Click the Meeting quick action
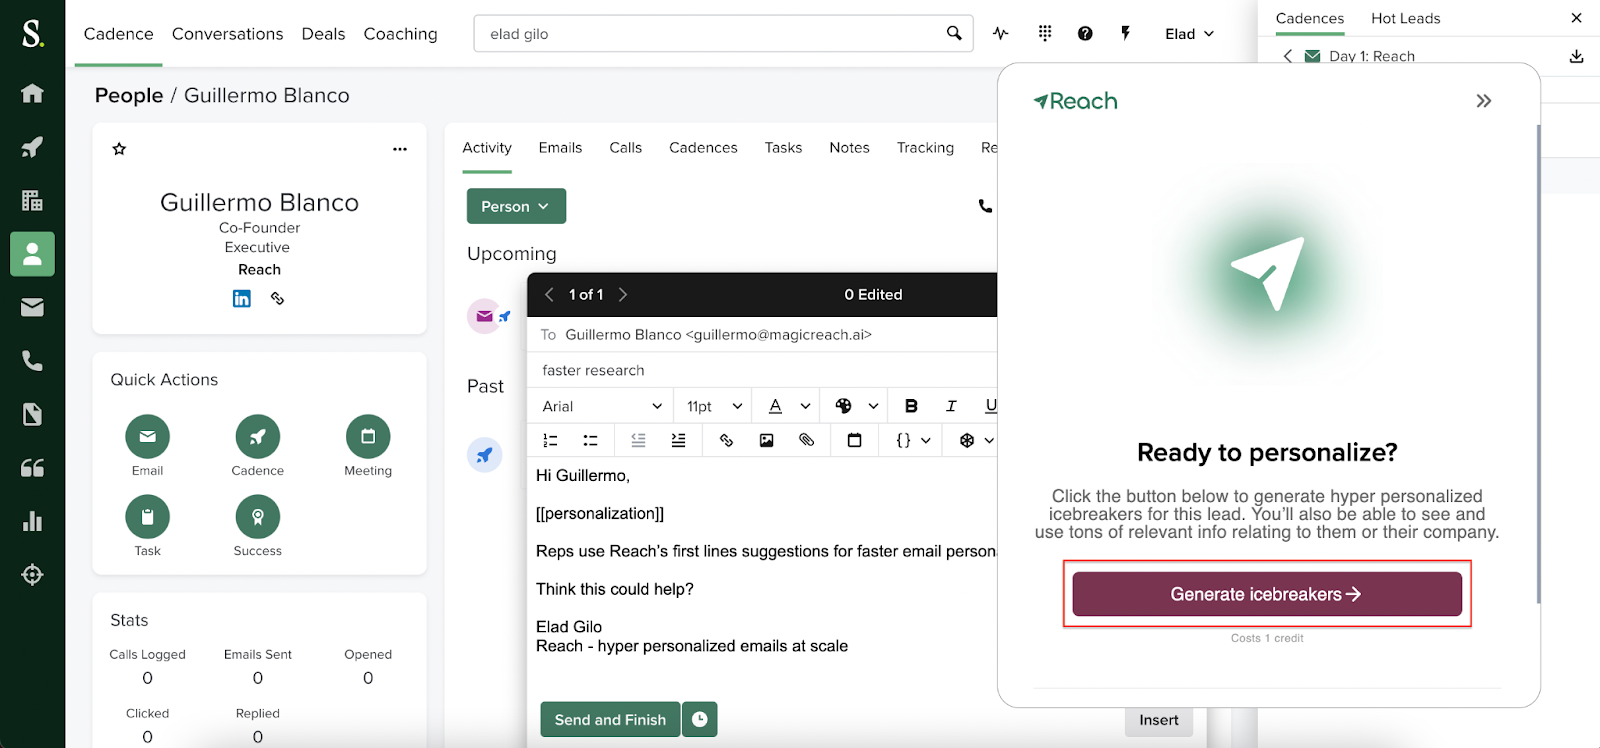 (368, 436)
